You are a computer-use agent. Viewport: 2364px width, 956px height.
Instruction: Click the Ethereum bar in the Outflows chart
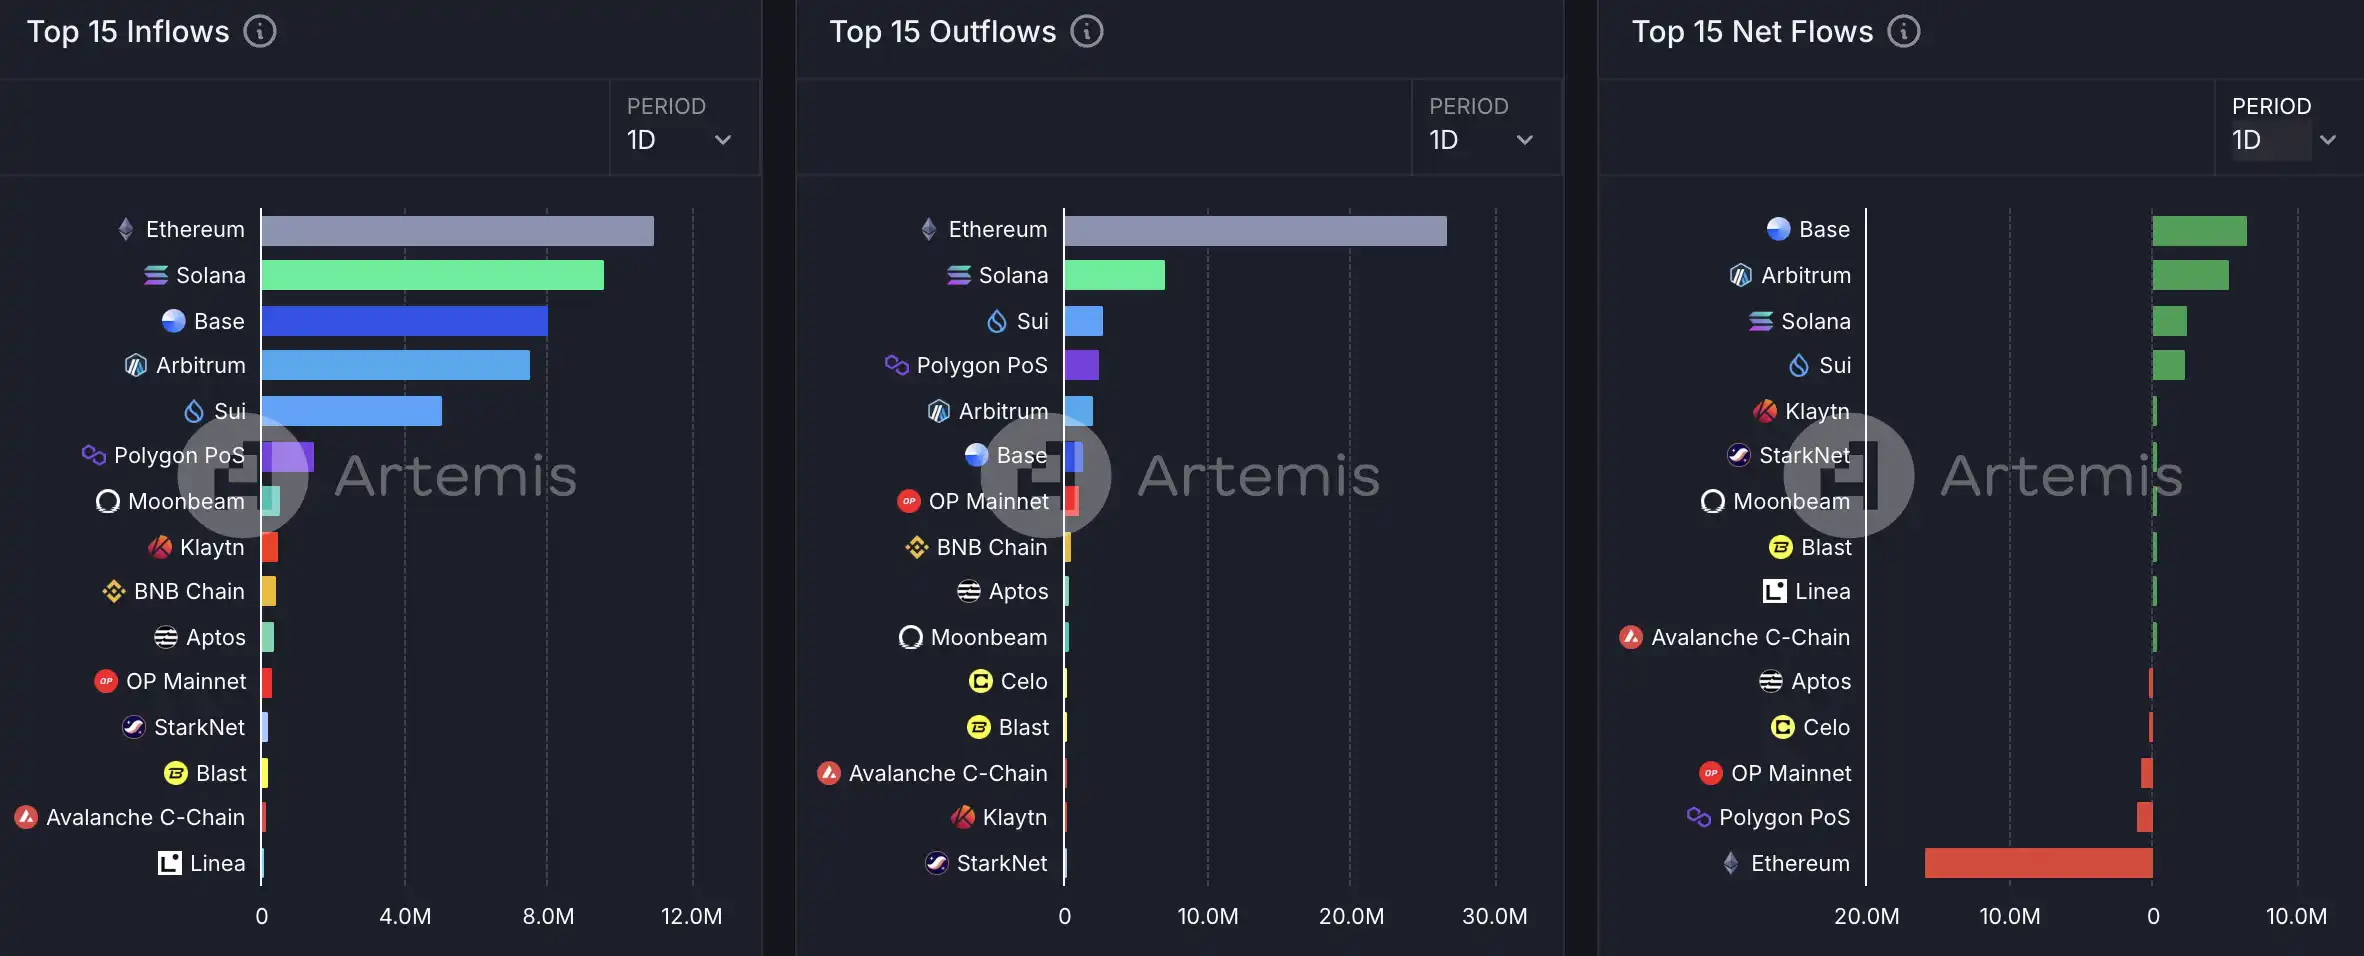1256,231
